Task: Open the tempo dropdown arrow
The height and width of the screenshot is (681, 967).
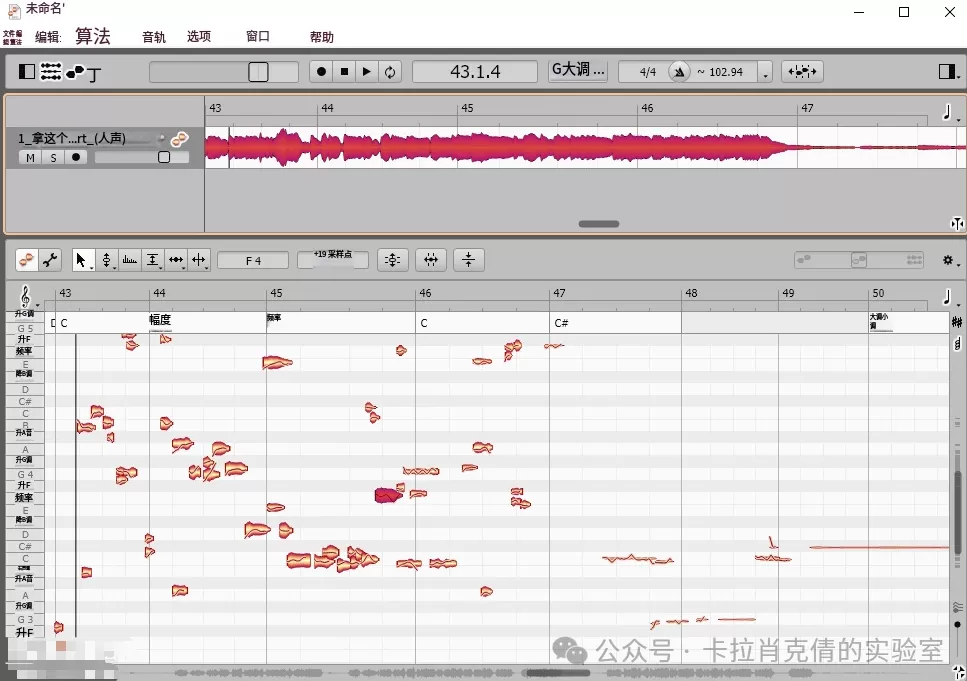Action: (766, 73)
